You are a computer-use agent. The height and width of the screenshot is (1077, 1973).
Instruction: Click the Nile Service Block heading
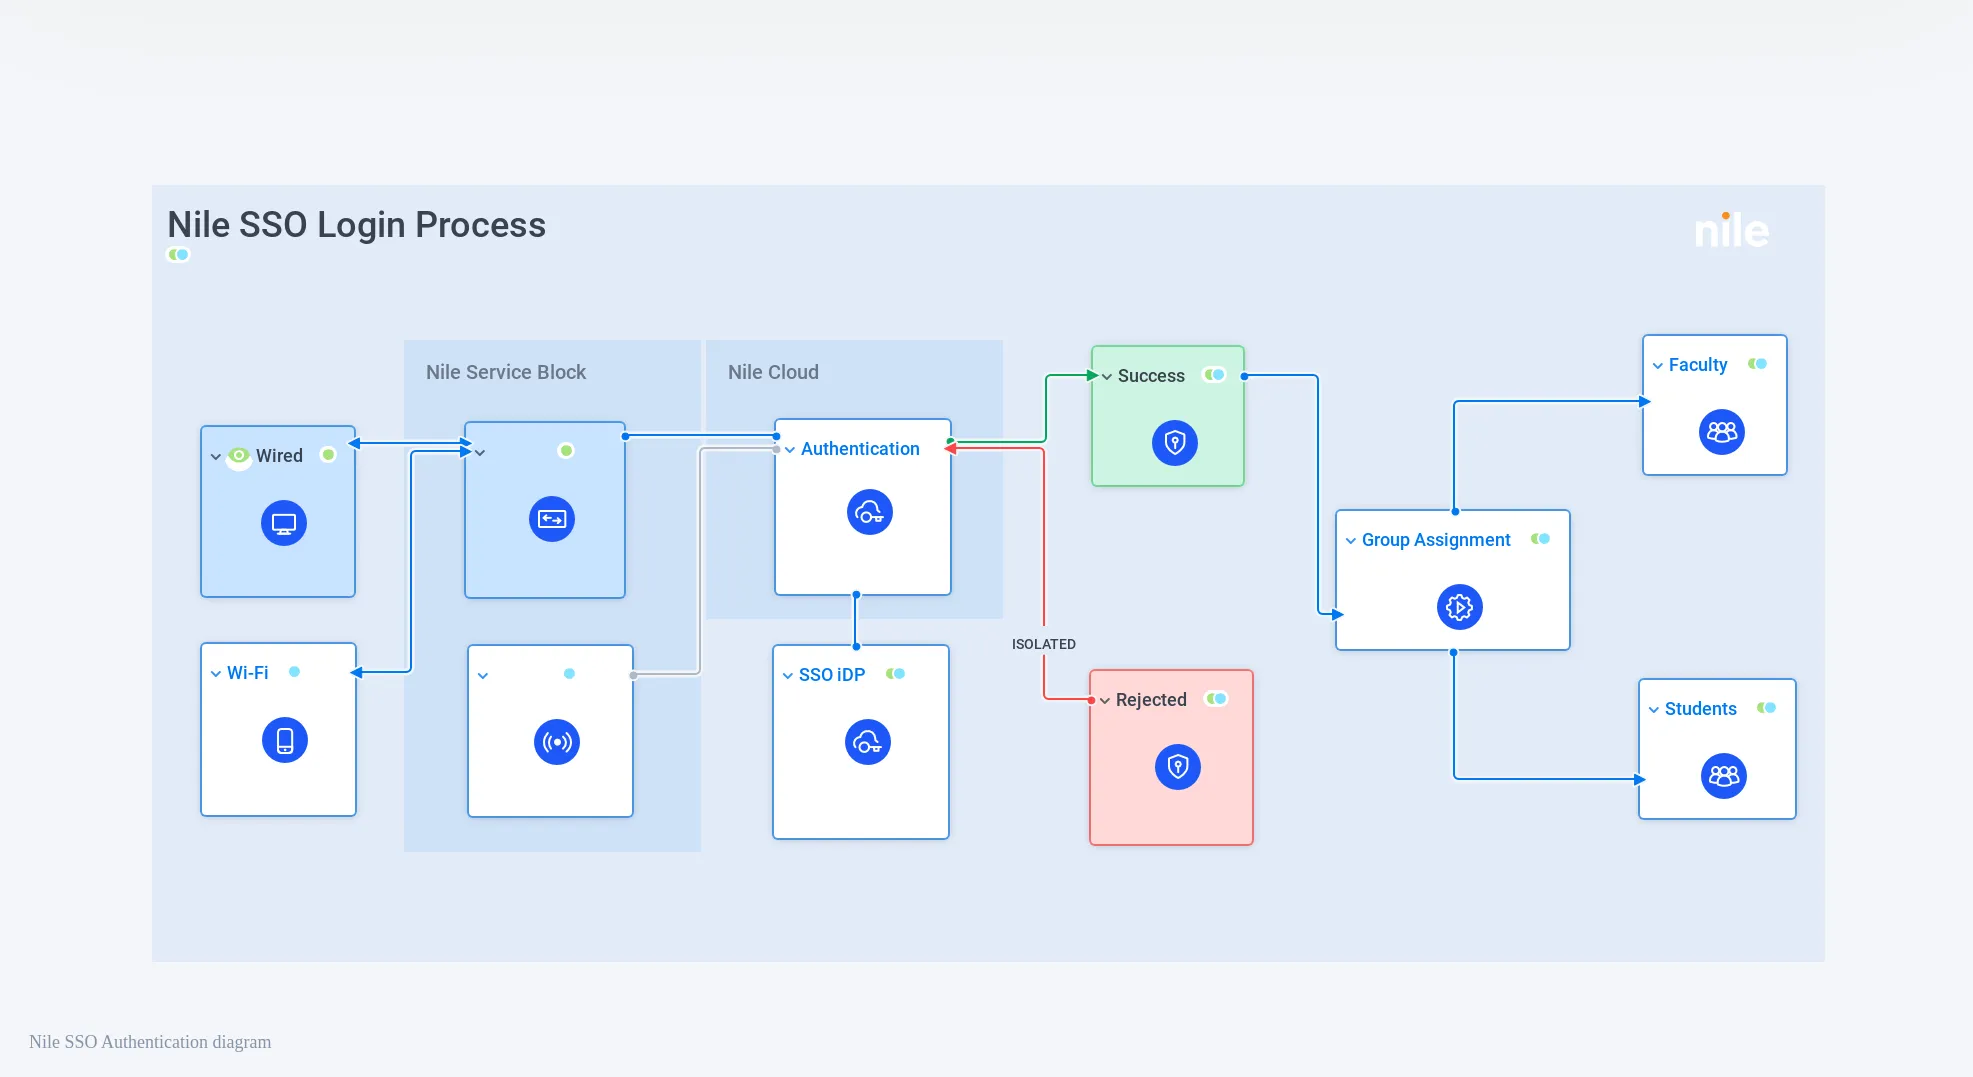(506, 372)
